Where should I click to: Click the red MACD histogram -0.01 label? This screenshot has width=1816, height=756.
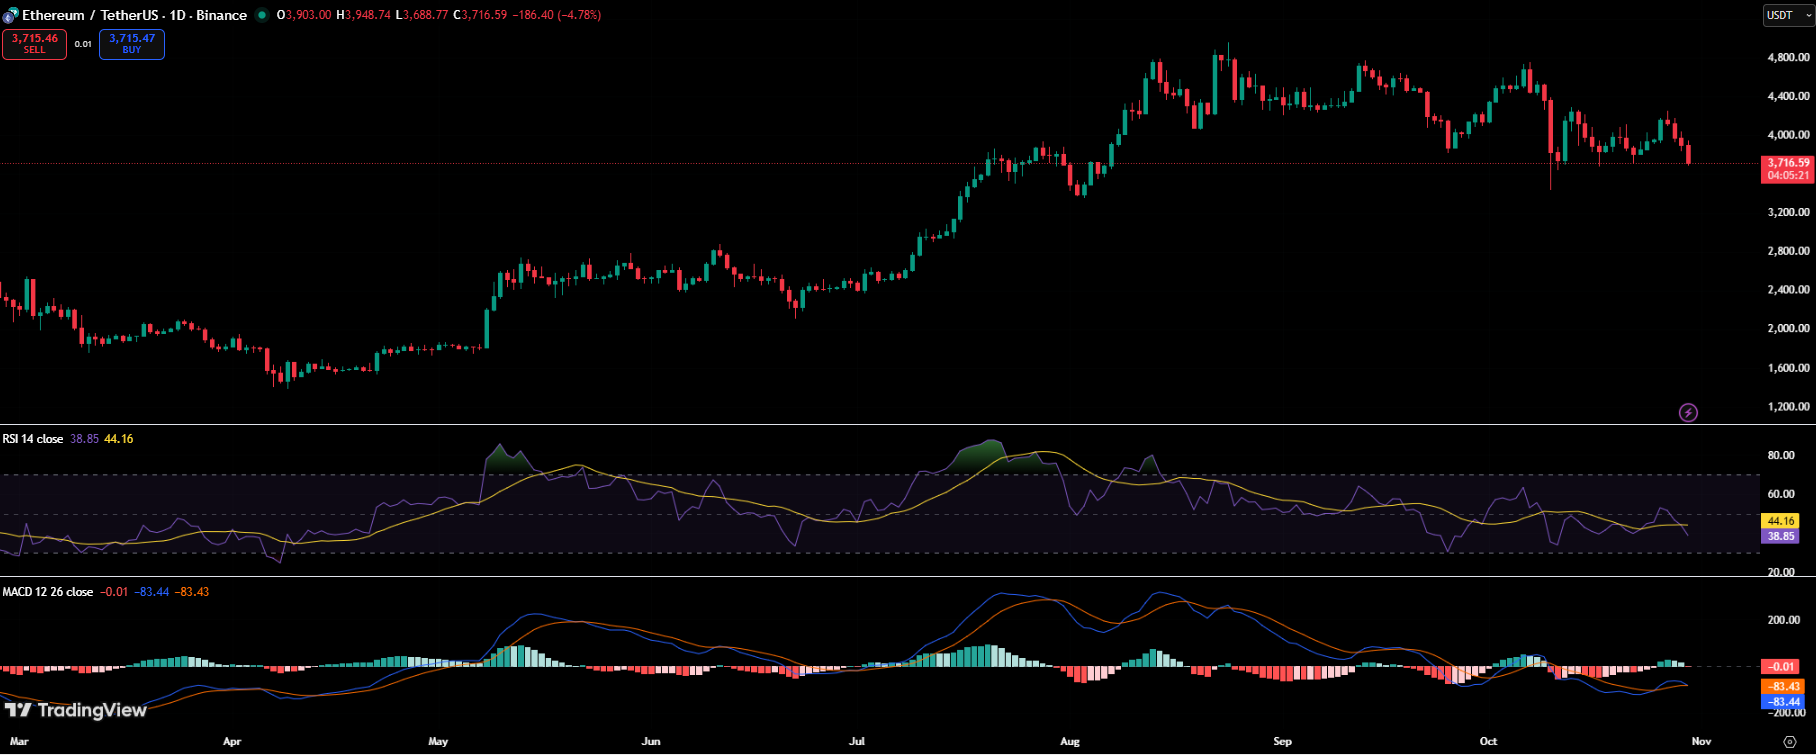click(x=1781, y=666)
